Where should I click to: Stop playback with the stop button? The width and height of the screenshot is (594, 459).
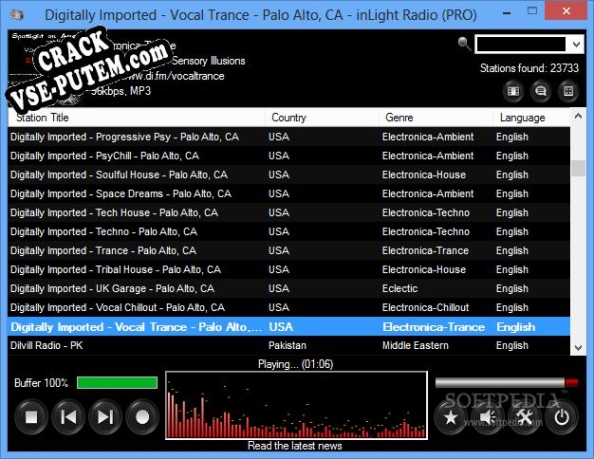coord(31,417)
